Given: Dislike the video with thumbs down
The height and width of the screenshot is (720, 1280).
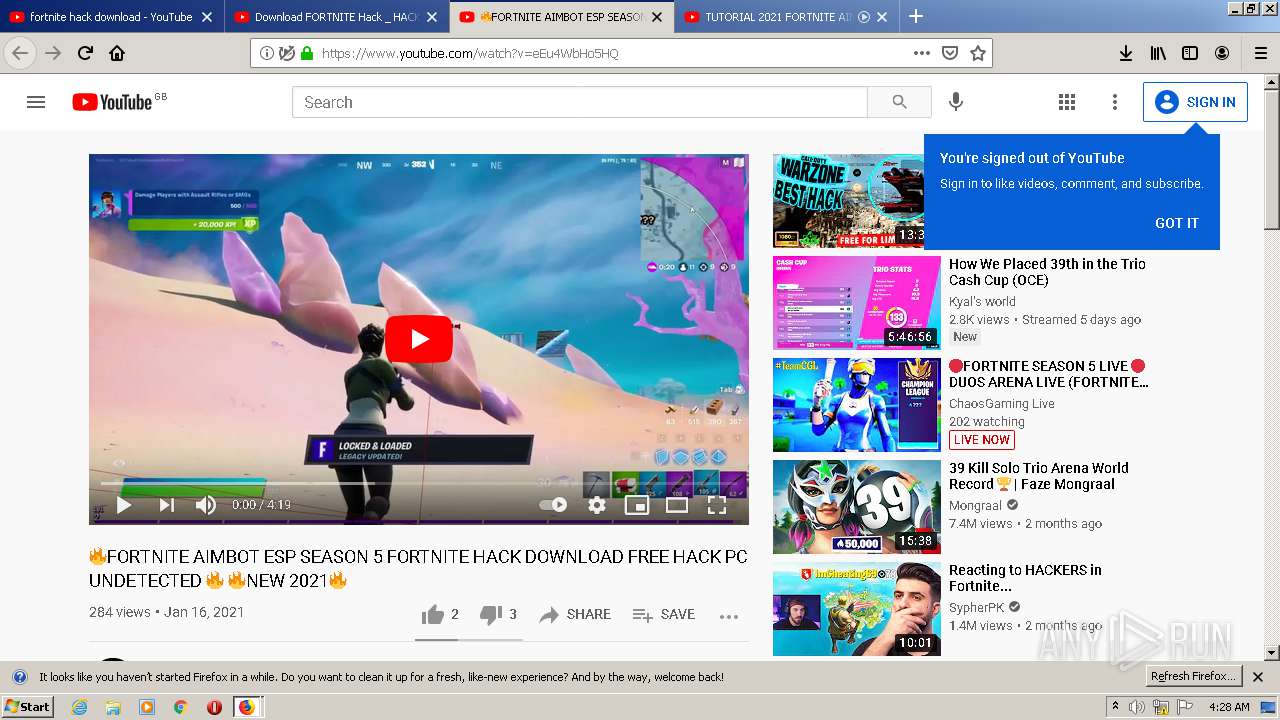Looking at the screenshot, I should [x=498, y=614].
